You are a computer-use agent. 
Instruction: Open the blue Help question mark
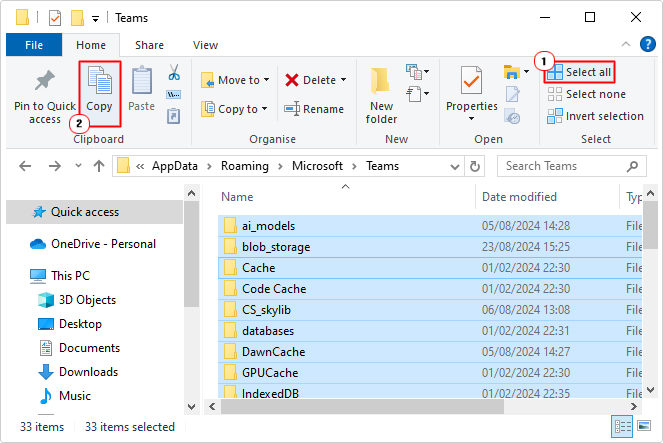[647, 44]
